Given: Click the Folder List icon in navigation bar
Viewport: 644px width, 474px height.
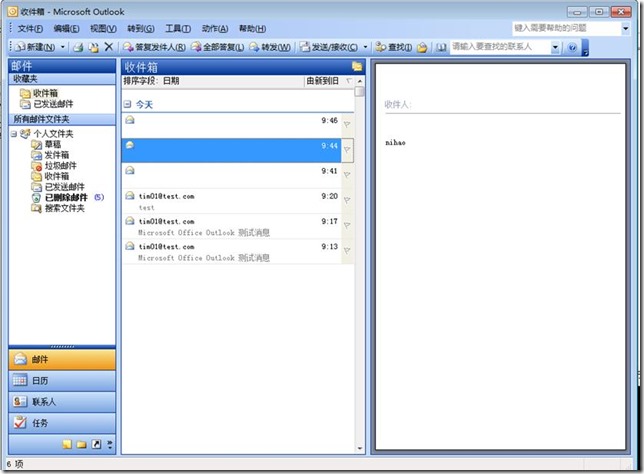Looking at the screenshot, I should pyautogui.click(x=81, y=444).
